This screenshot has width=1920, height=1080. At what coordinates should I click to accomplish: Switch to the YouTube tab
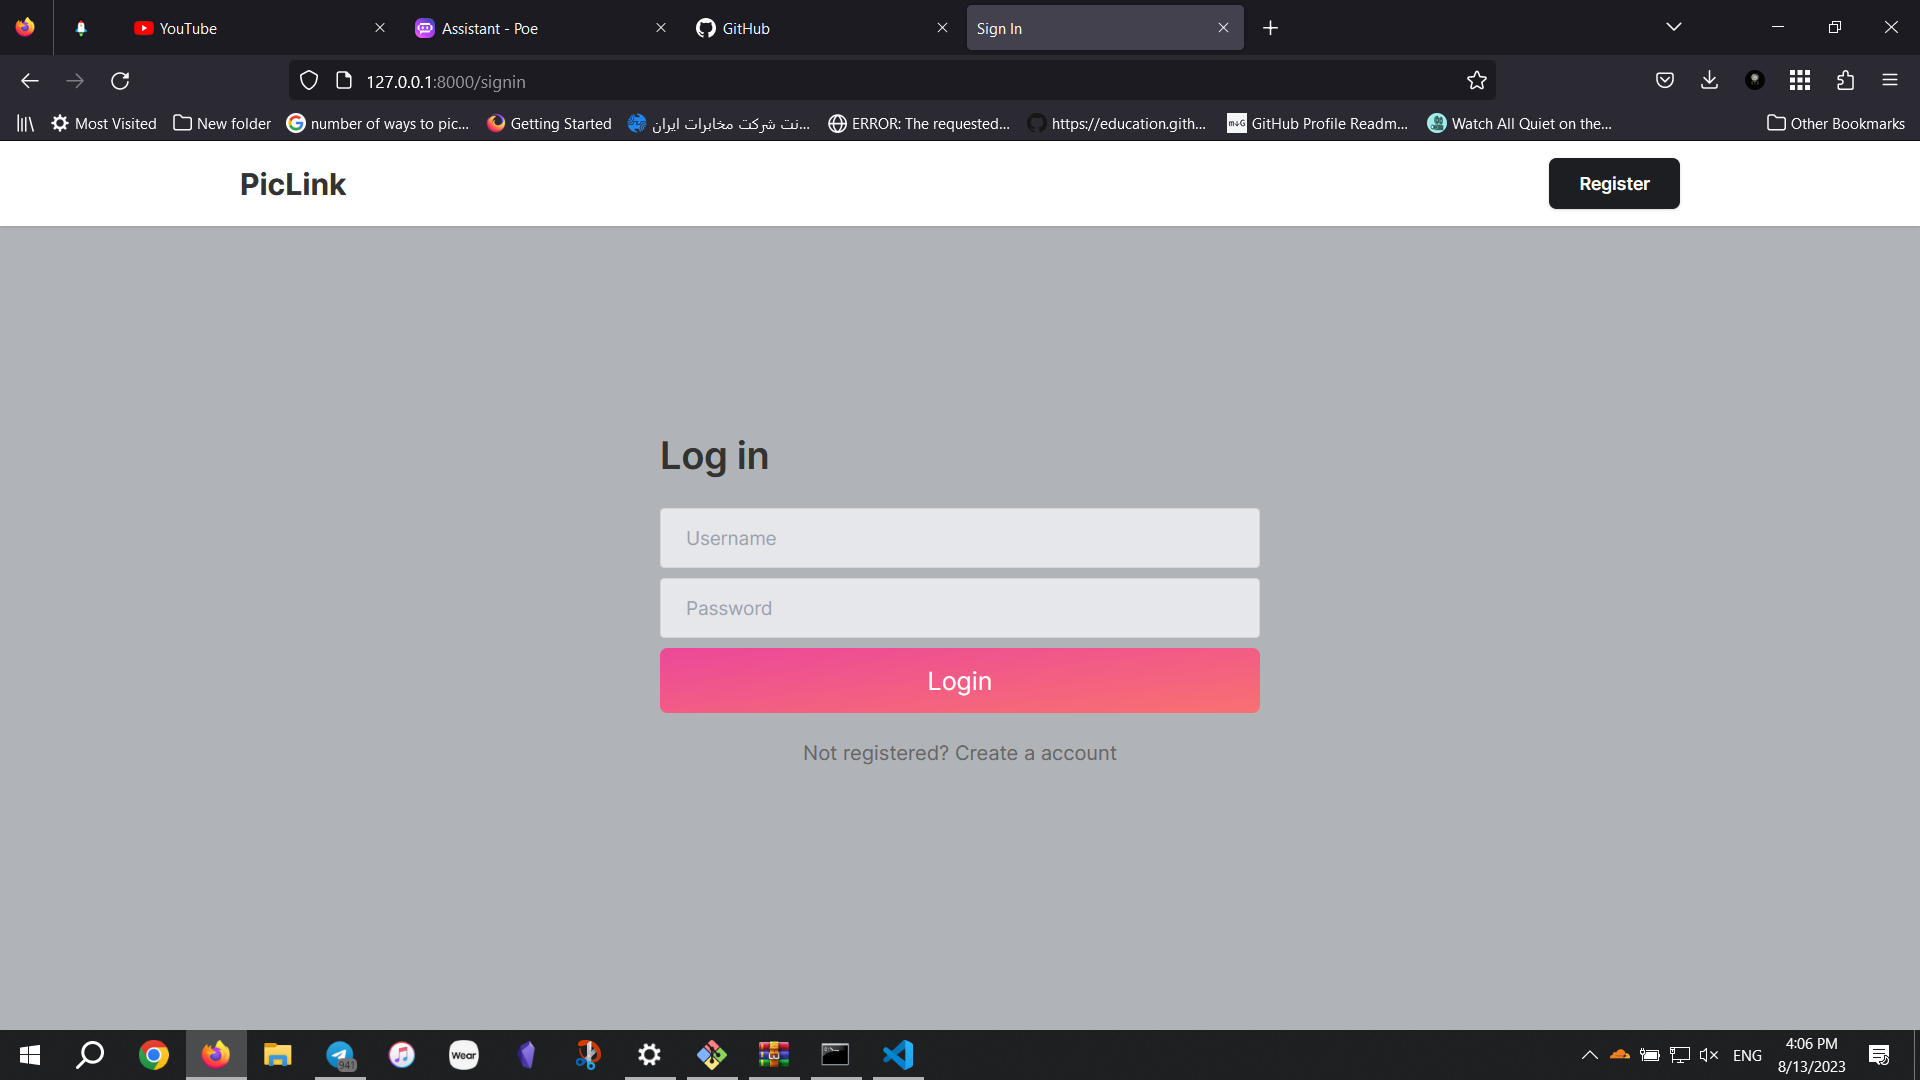(187, 28)
